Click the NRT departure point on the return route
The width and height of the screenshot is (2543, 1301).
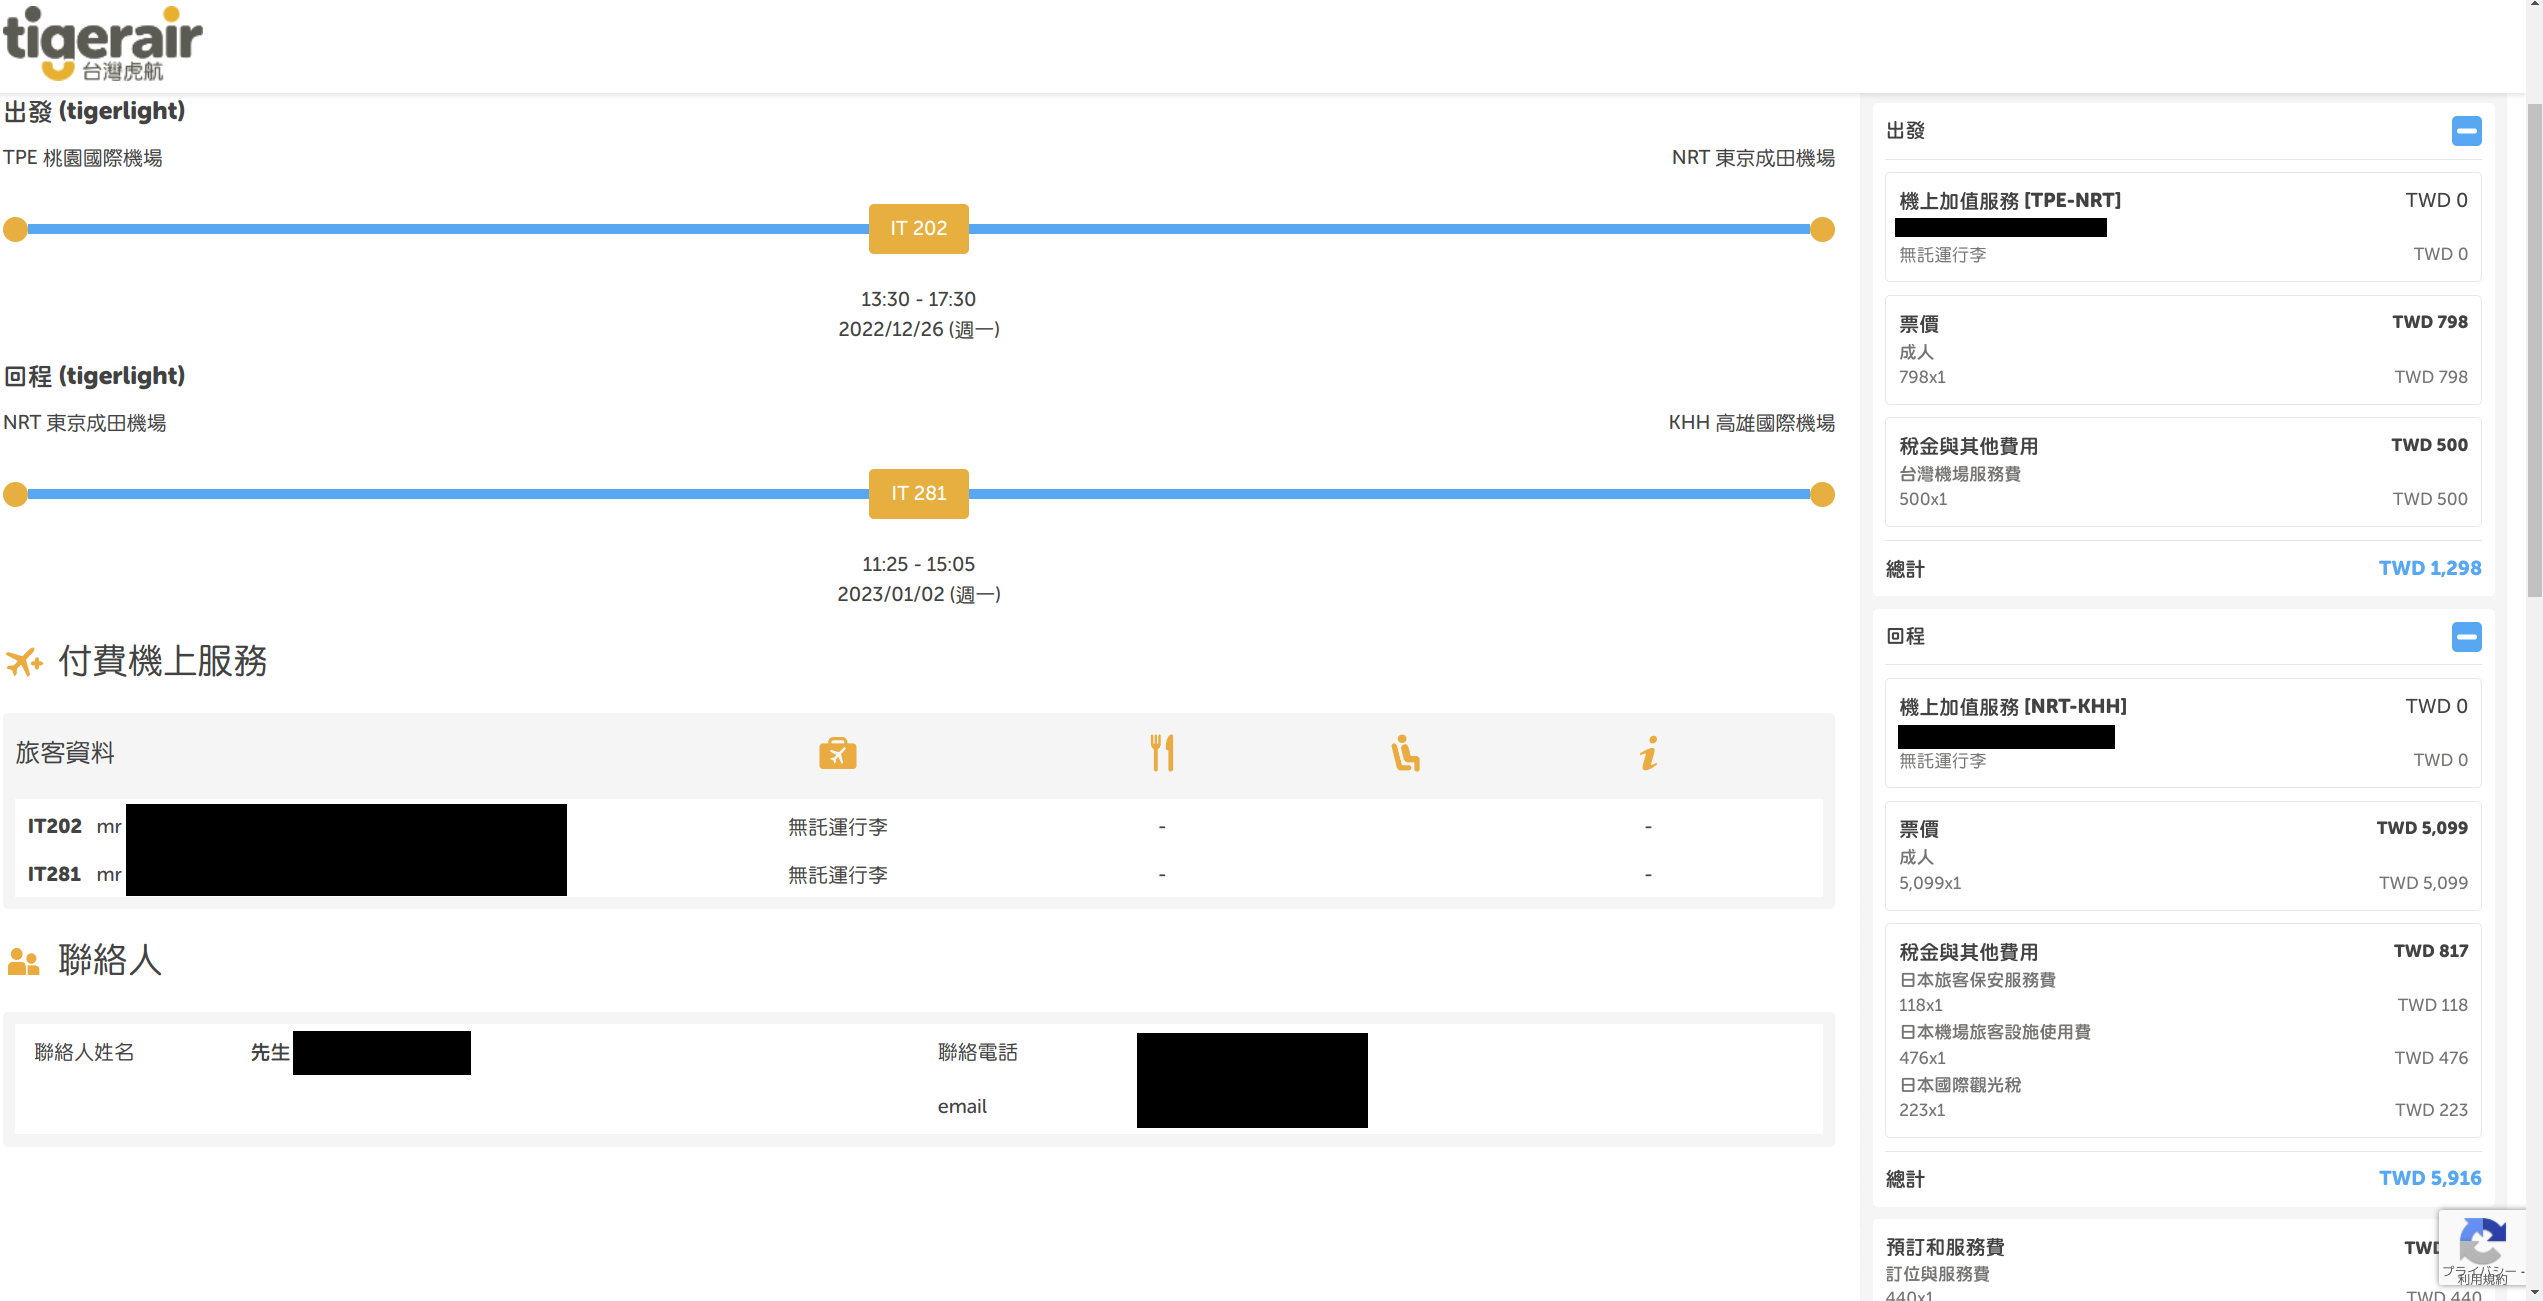pyautogui.click(x=15, y=494)
